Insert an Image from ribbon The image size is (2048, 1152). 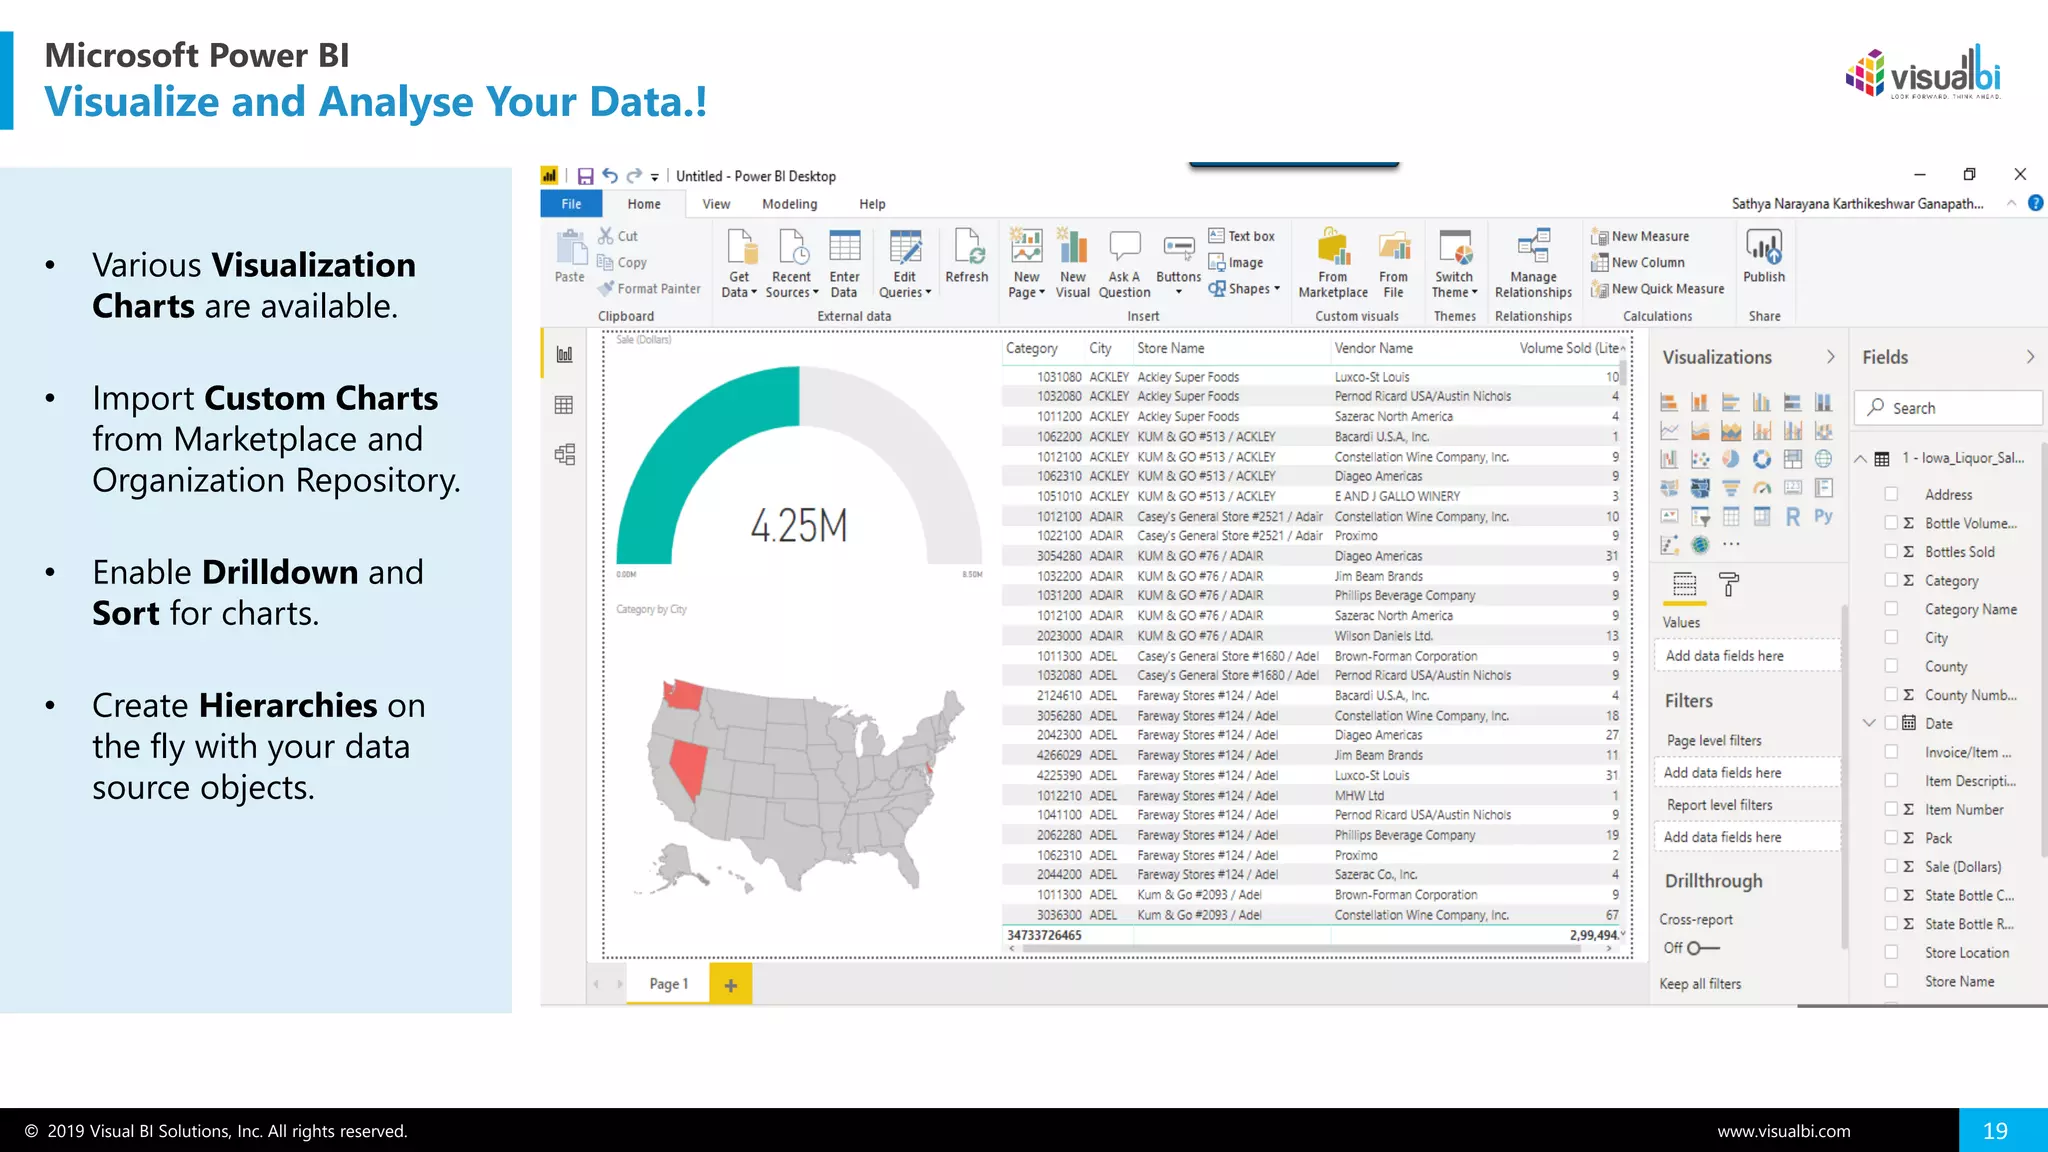tap(1236, 263)
